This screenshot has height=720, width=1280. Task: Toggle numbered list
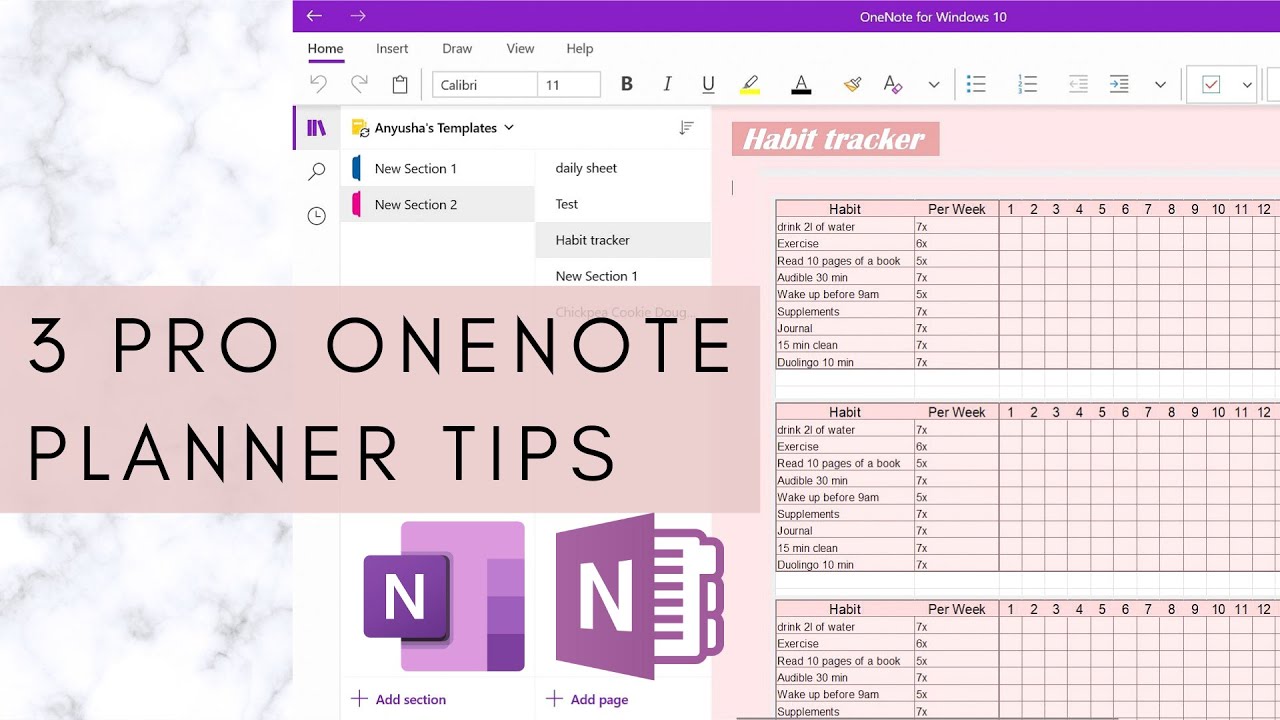1027,85
